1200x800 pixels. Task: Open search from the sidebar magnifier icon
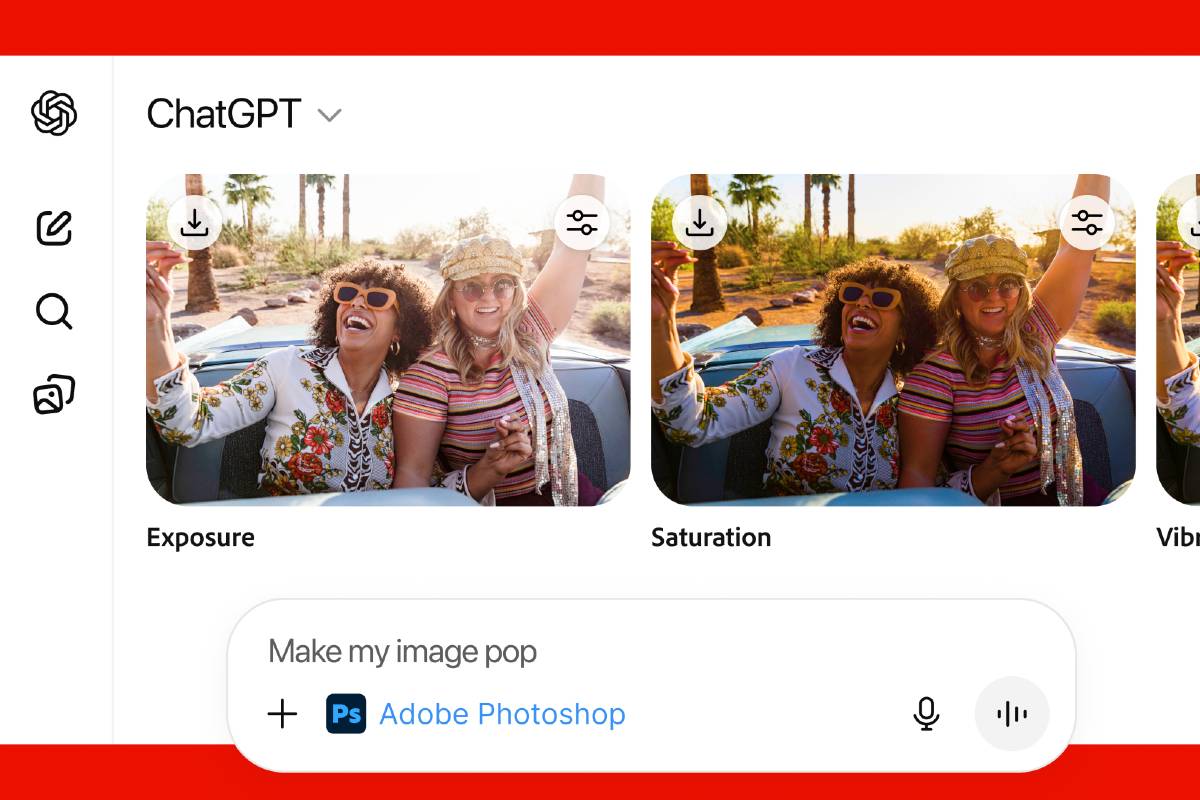(x=54, y=312)
